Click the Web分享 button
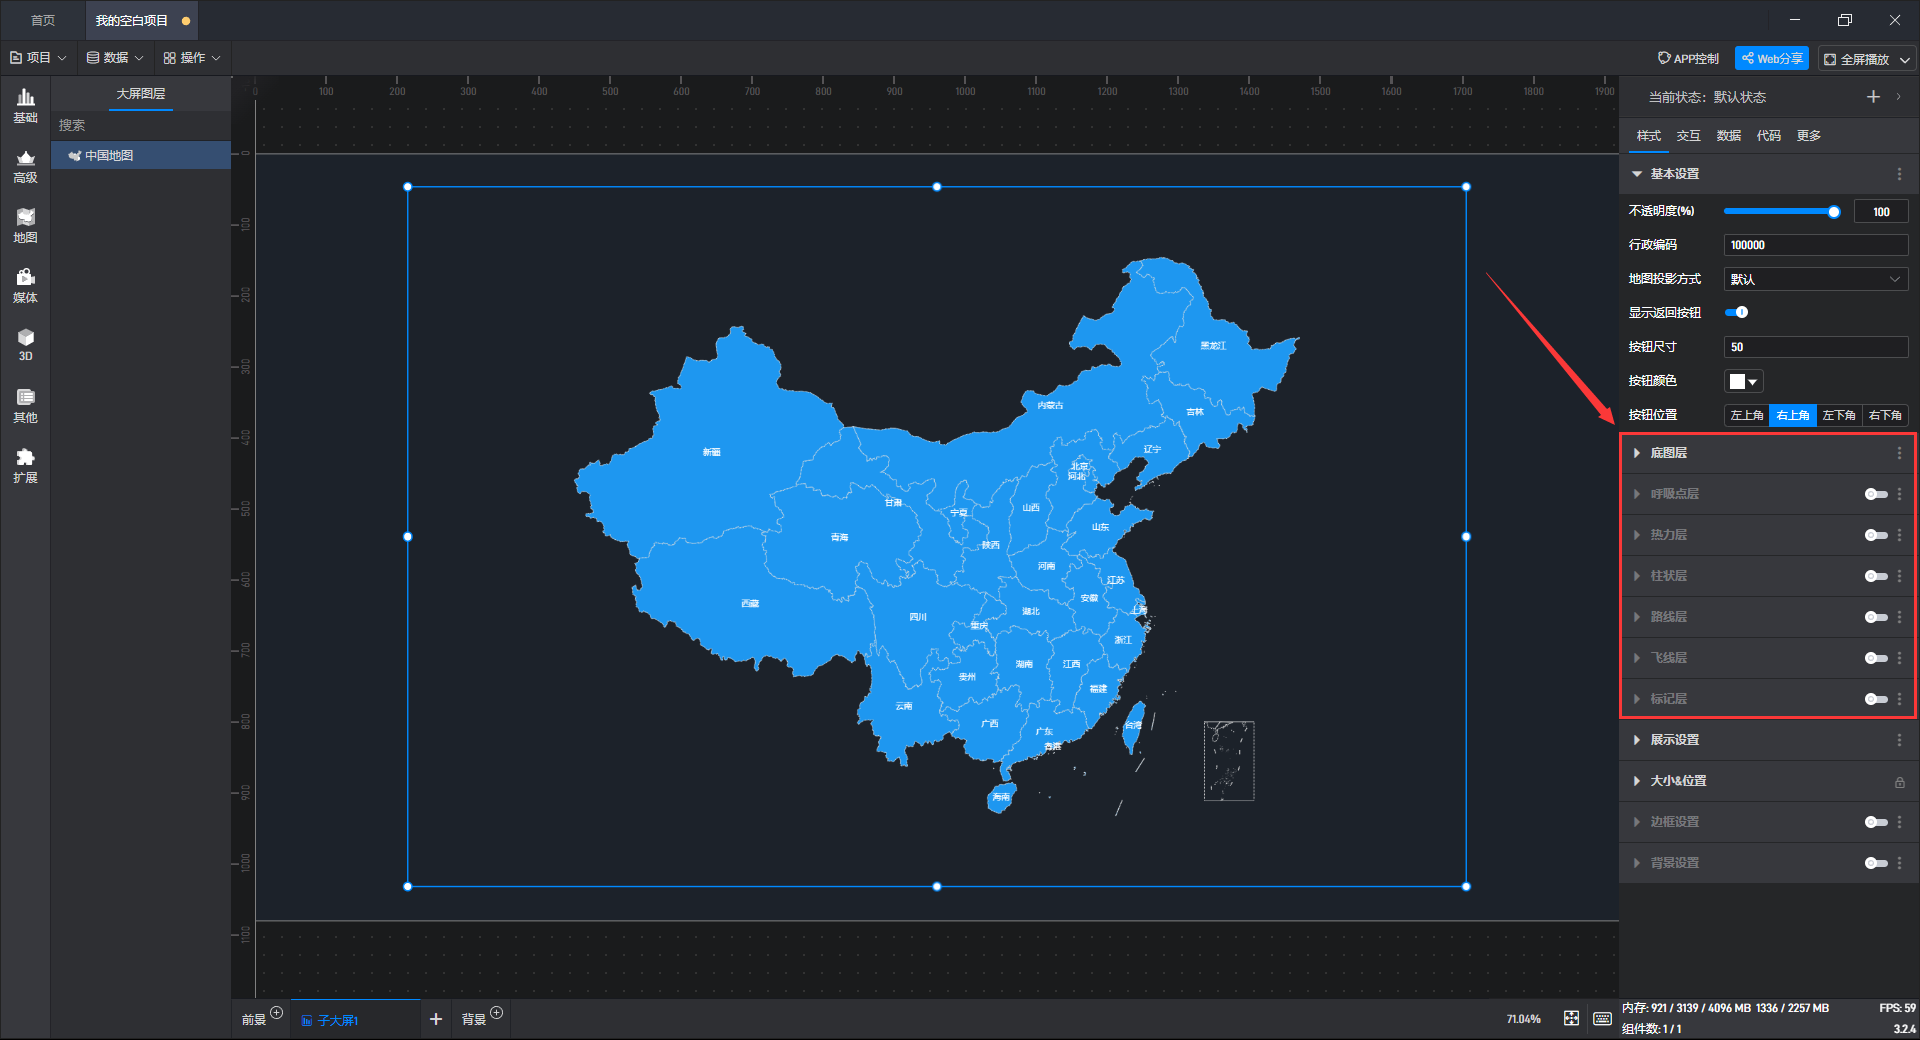 [1772, 59]
